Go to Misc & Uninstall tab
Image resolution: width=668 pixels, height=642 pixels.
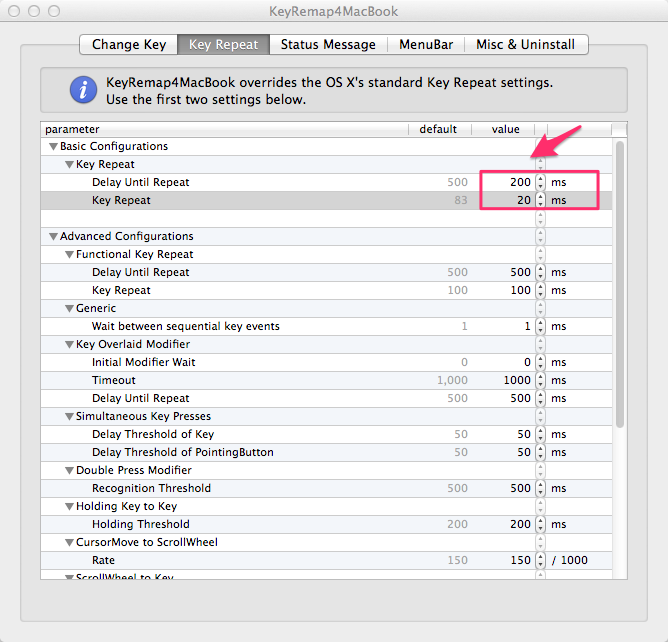[526, 44]
